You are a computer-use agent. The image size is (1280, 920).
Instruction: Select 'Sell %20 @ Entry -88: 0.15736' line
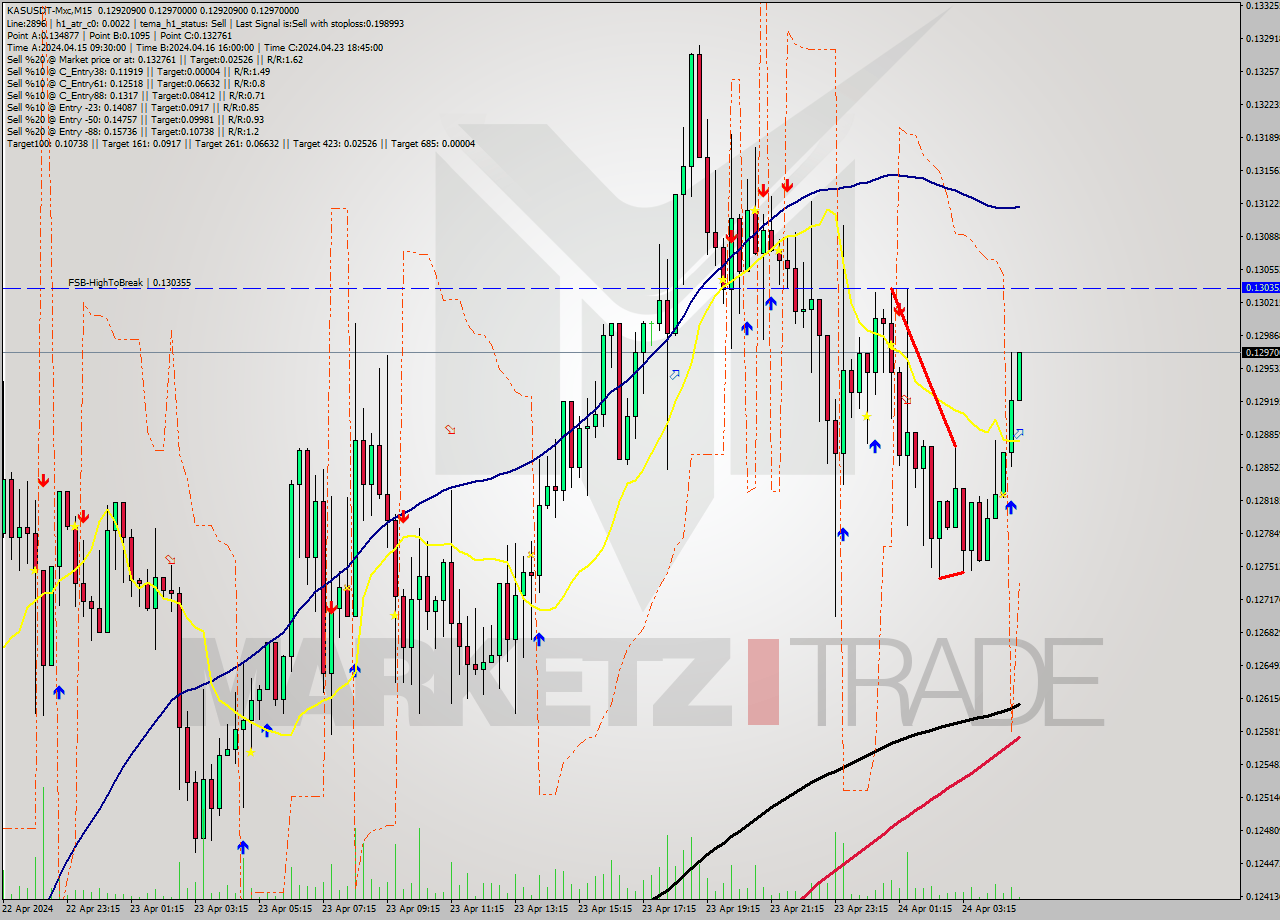coord(132,131)
